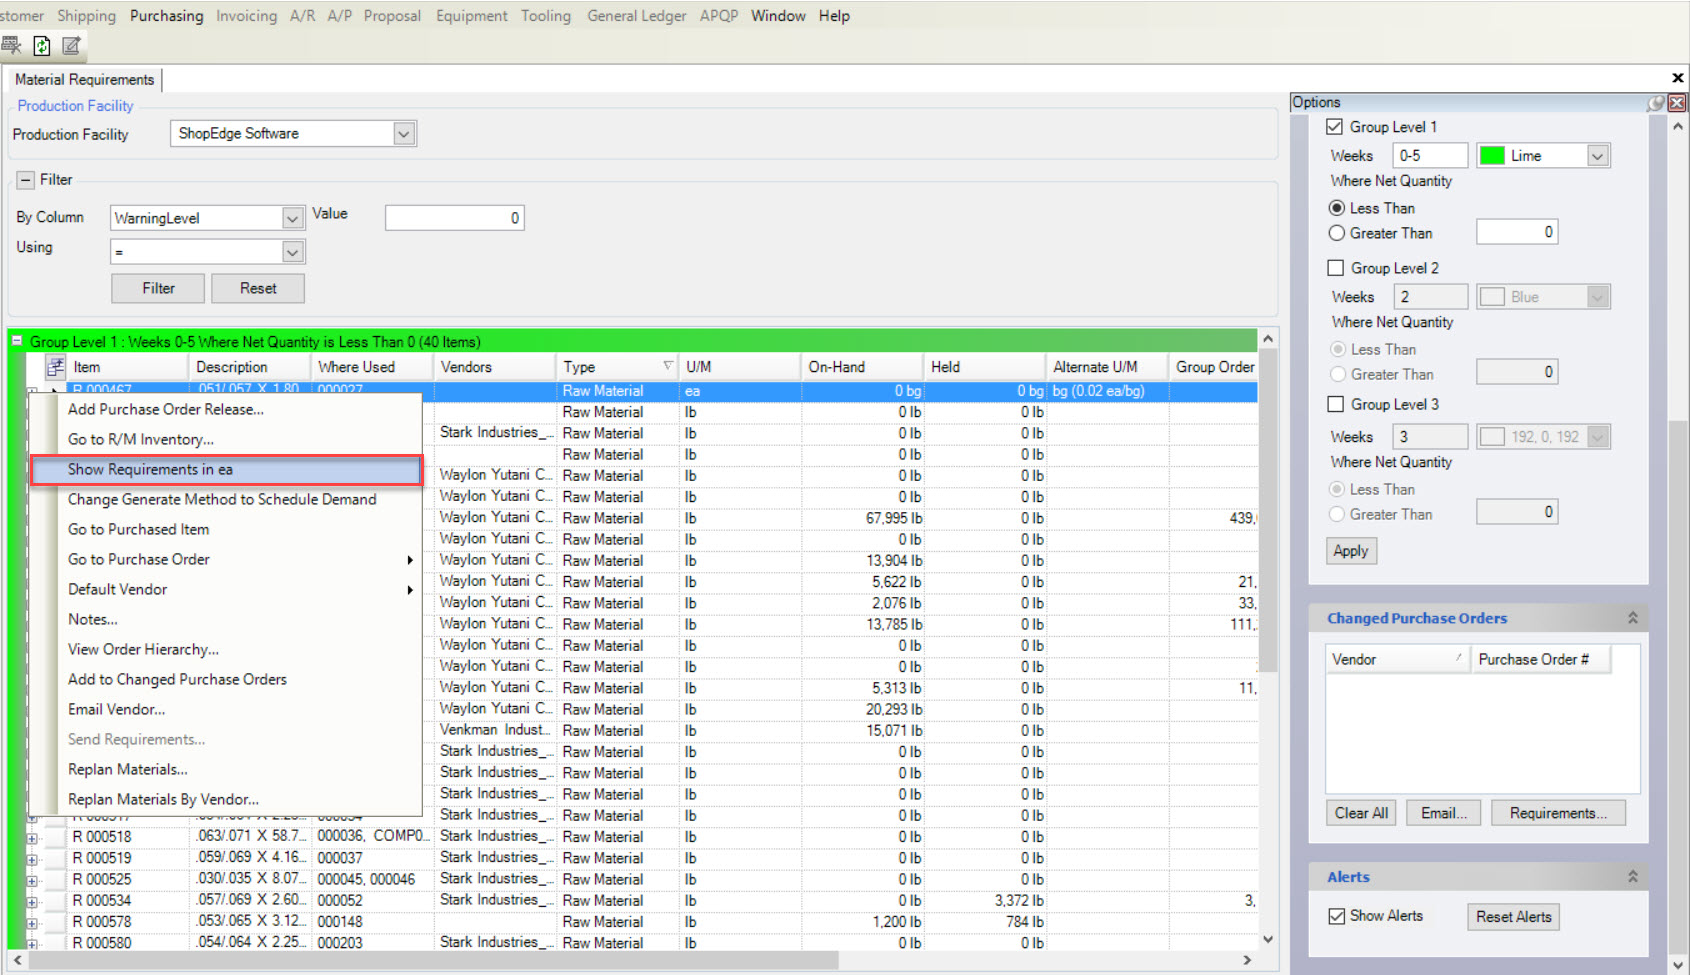The height and width of the screenshot is (975, 1690).
Task: Open the Window menu
Action: [x=778, y=16]
